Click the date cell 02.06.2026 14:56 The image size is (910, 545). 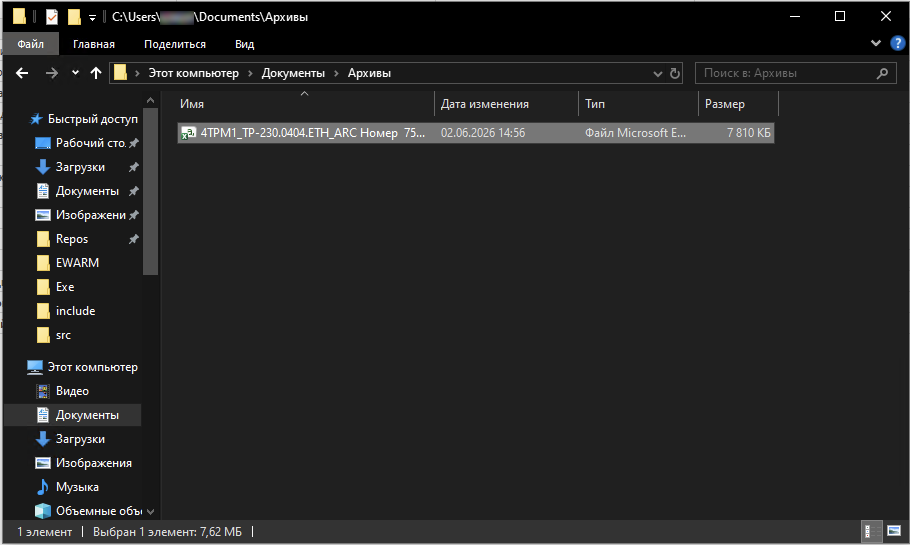[483, 133]
